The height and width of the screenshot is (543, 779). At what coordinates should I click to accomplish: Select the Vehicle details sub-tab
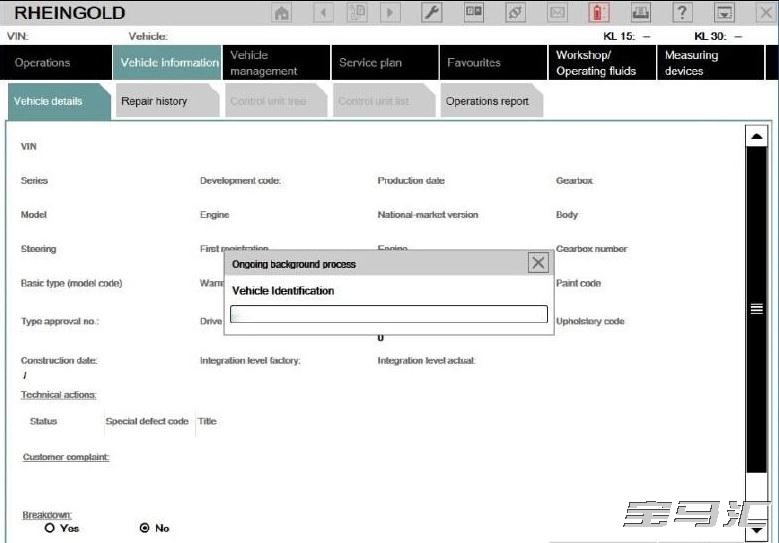59,101
